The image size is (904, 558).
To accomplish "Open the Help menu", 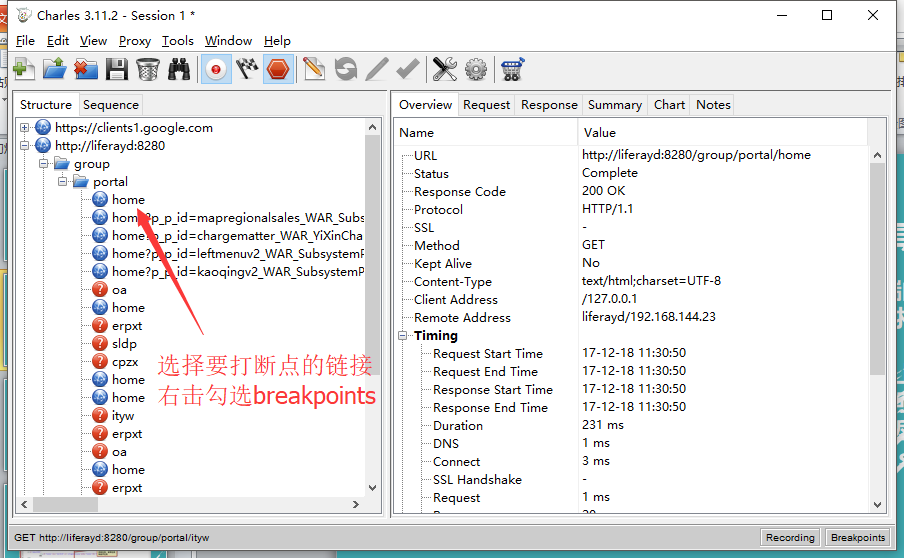I will [x=277, y=41].
